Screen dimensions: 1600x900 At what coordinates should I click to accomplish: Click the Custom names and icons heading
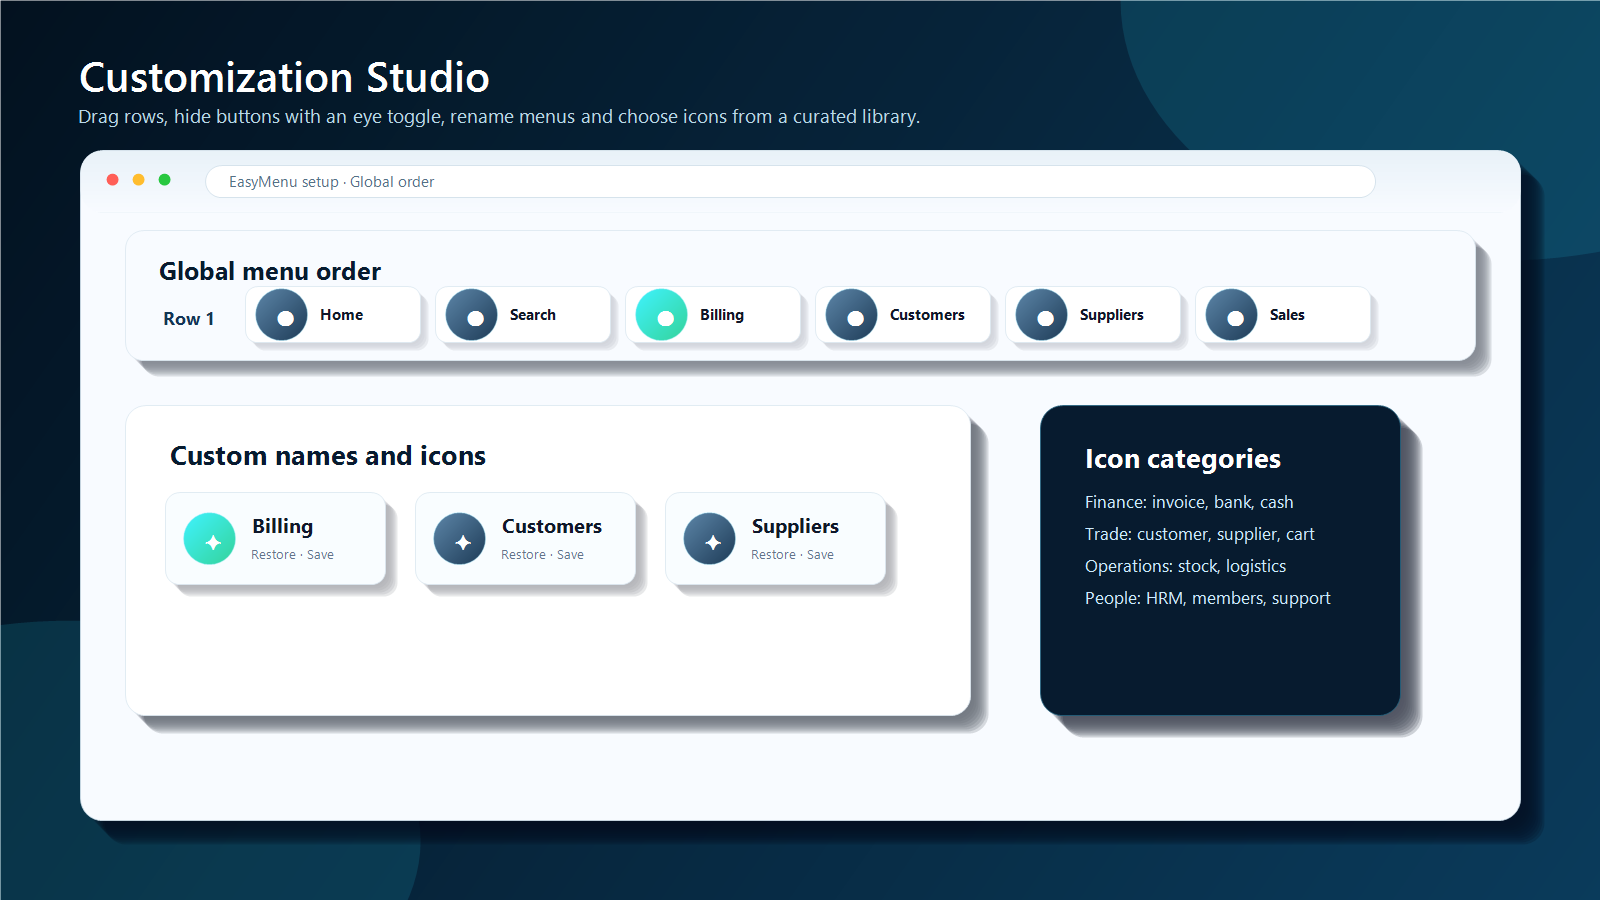328,456
